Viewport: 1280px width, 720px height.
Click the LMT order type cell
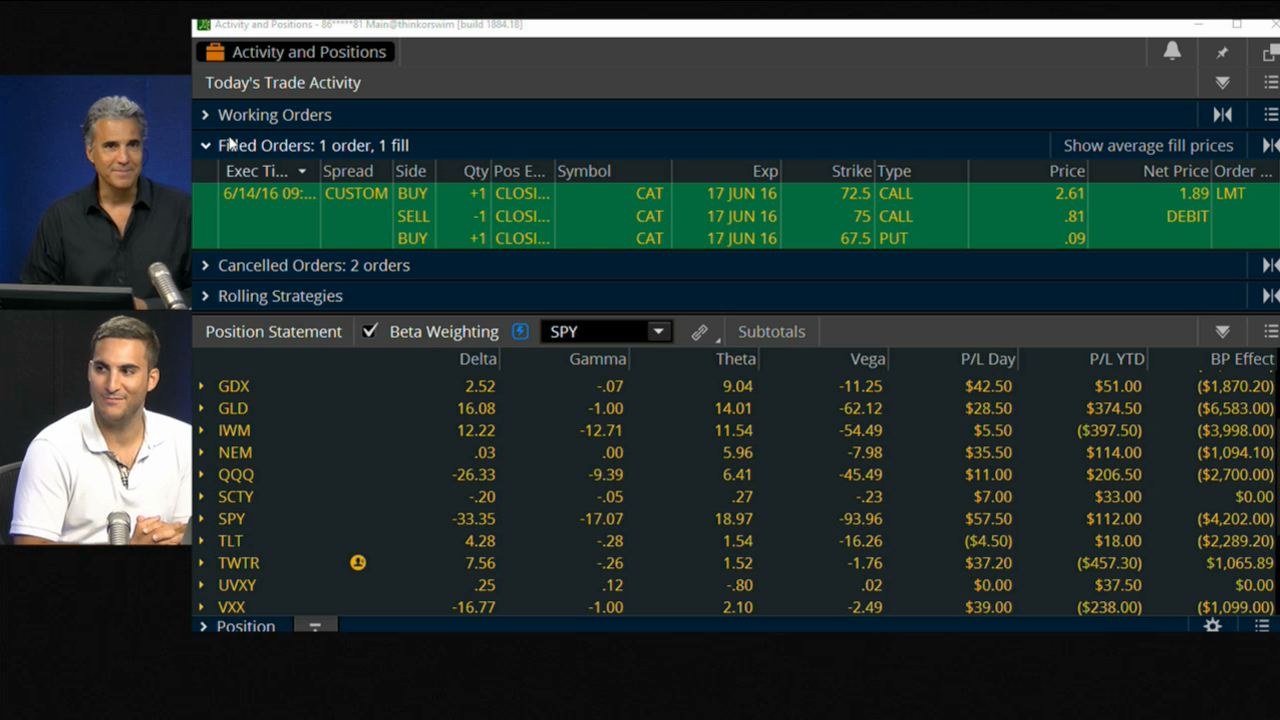1230,193
